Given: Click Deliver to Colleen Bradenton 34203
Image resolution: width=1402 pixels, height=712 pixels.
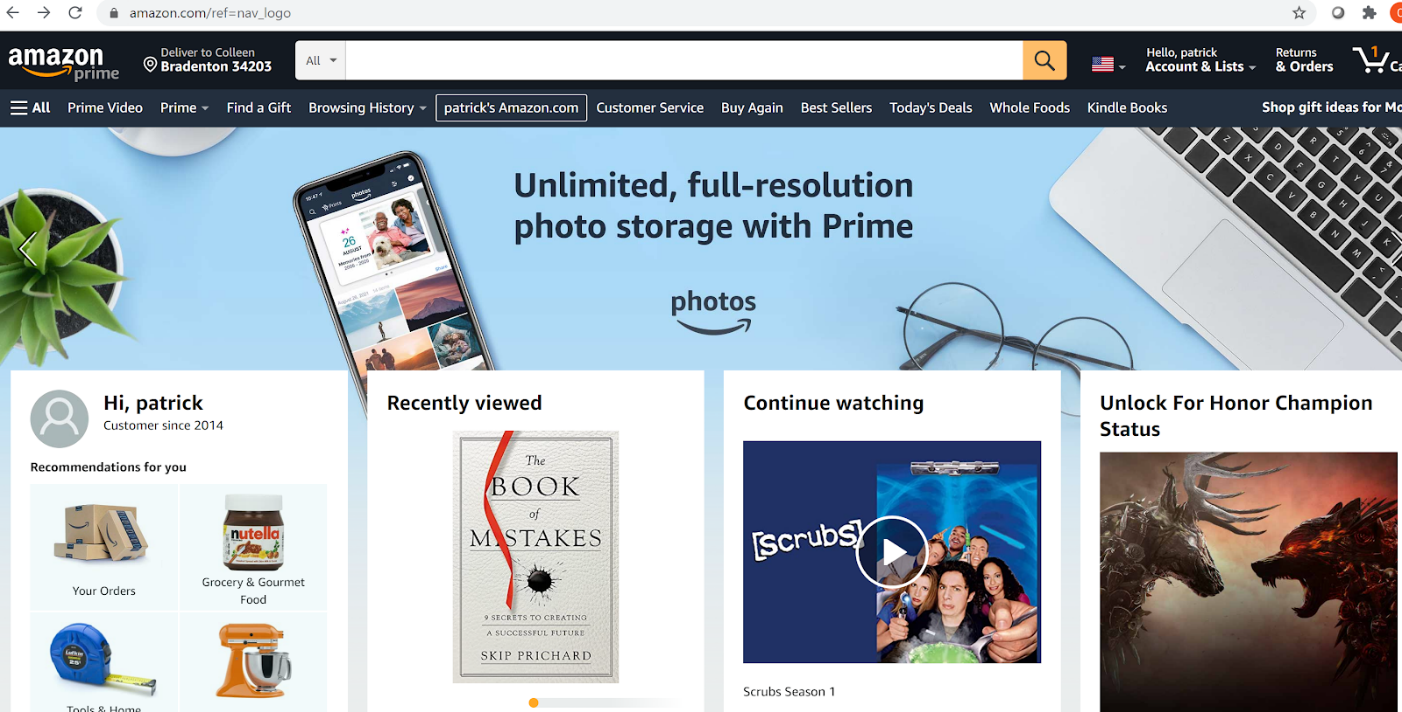Looking at the screenshot, I should point(208,60).
